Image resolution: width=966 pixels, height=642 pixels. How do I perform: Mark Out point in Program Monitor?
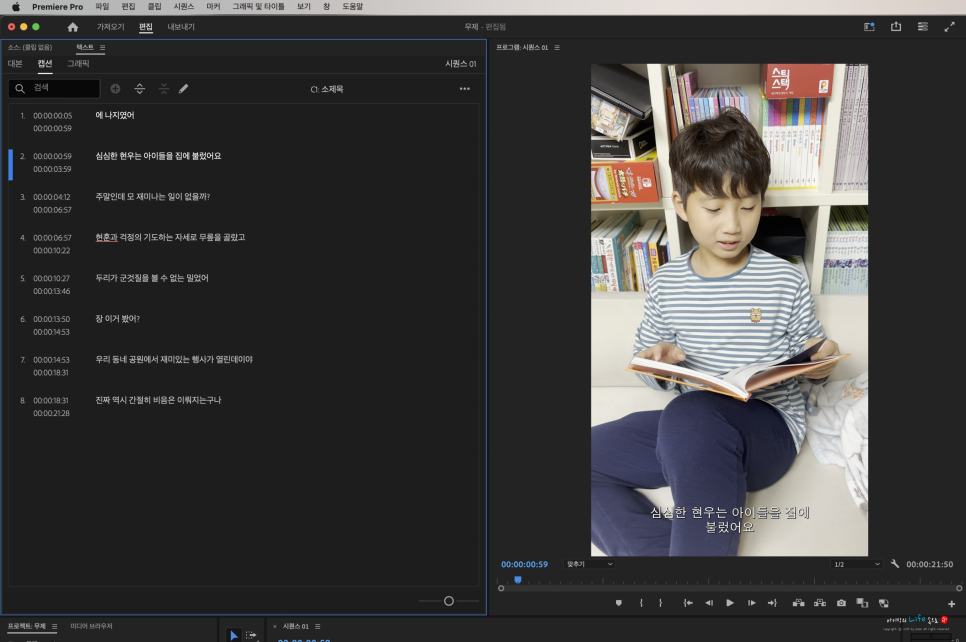(x=660, y=603)
